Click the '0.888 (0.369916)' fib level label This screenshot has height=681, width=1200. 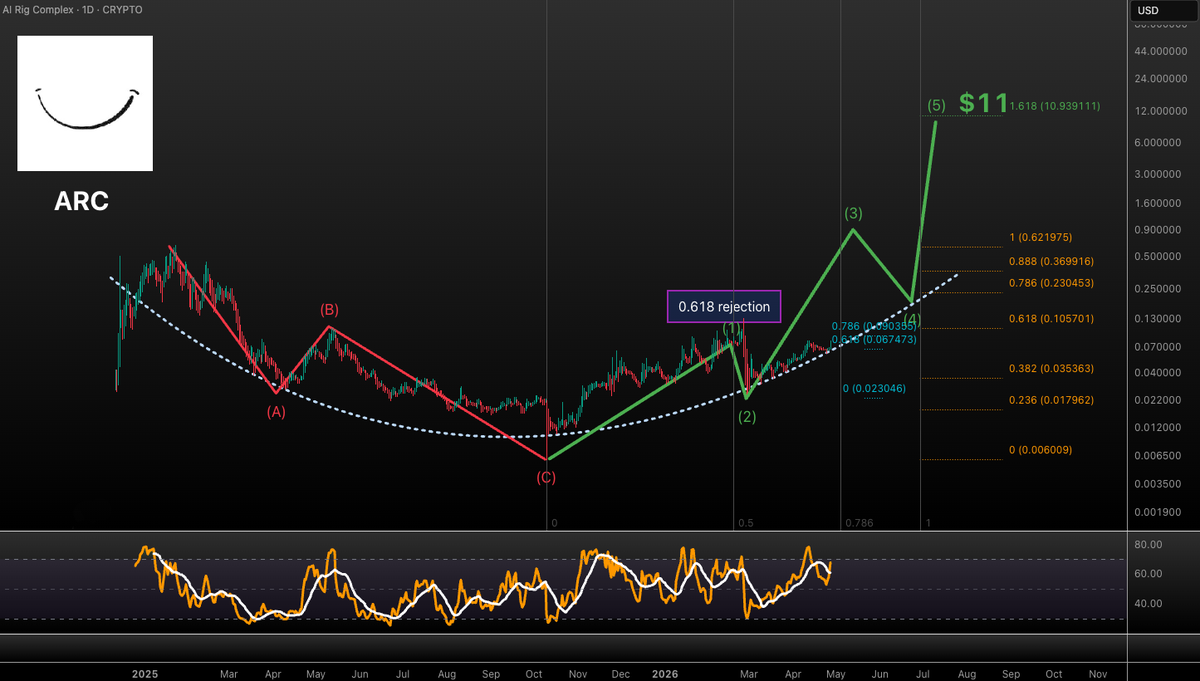(x=1051, y=260)
